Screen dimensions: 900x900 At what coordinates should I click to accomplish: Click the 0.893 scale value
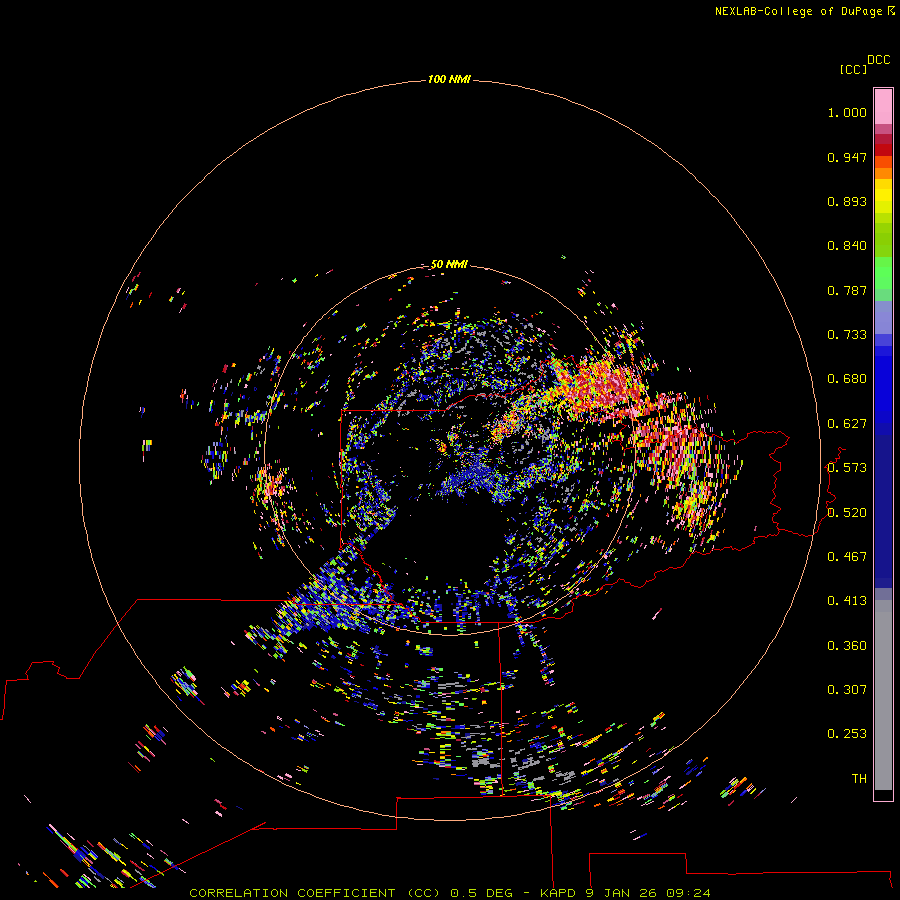coord(847,201)
